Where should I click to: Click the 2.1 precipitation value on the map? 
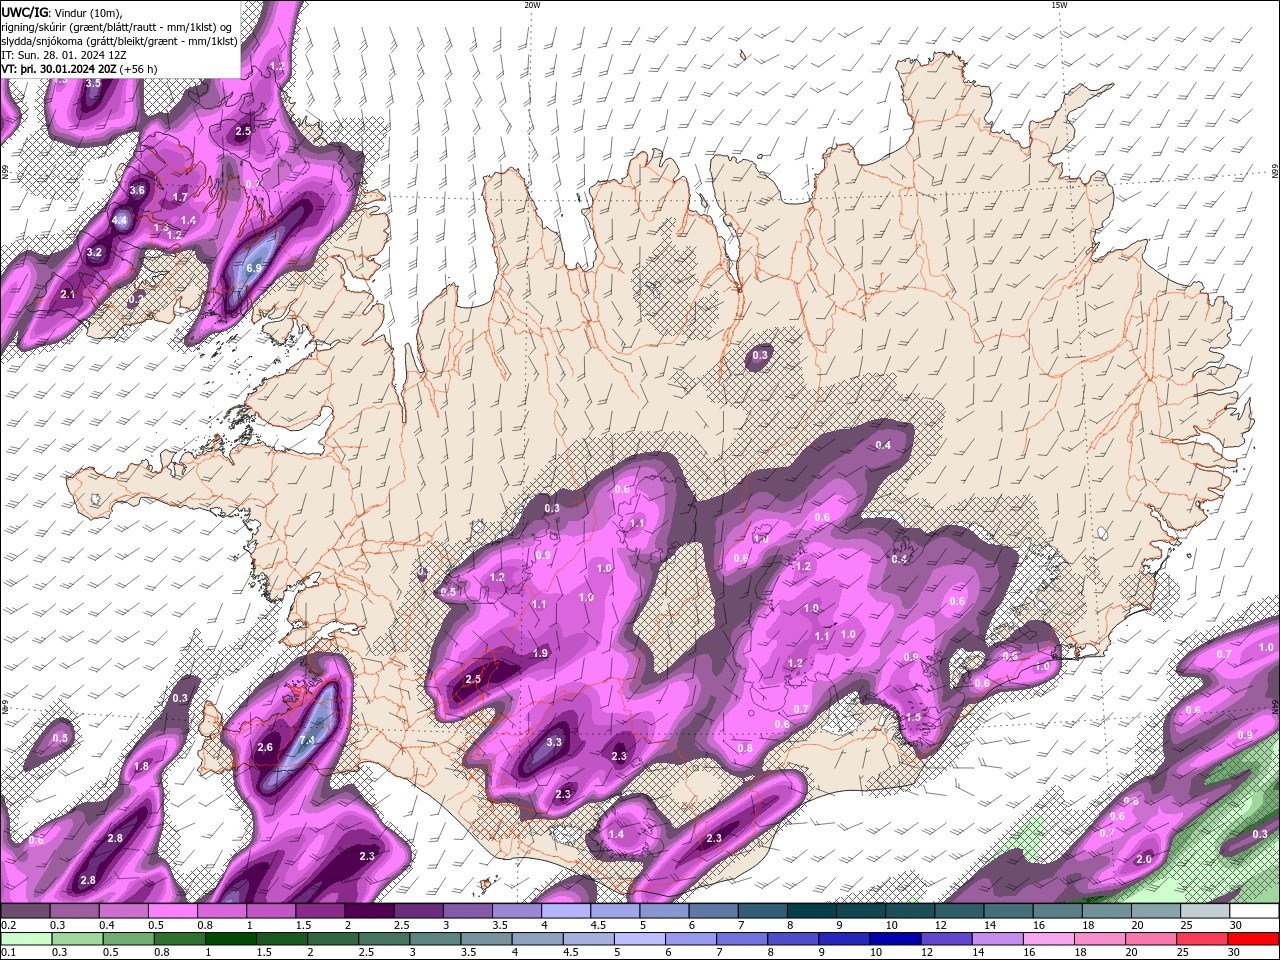click(68, 294)
